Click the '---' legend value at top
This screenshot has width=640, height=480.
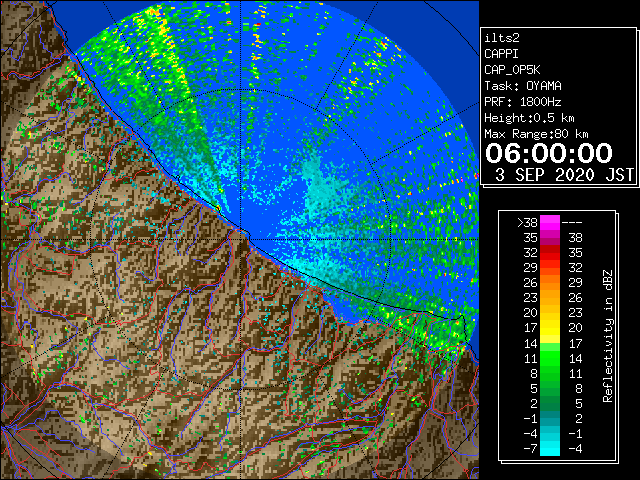pos(572,223)
